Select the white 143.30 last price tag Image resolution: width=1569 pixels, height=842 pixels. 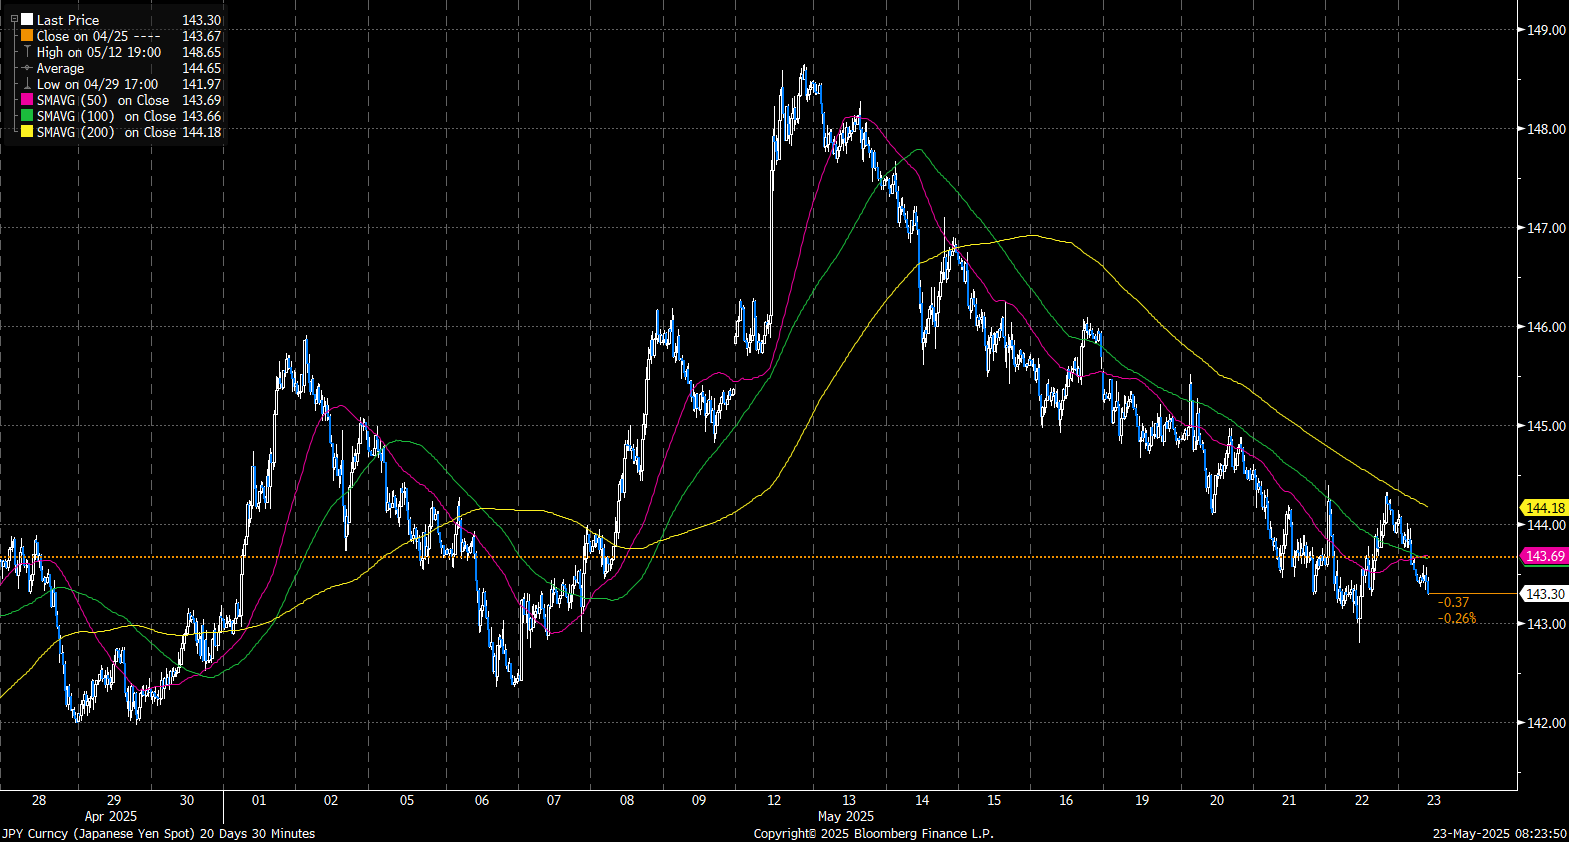(1544, 594)
